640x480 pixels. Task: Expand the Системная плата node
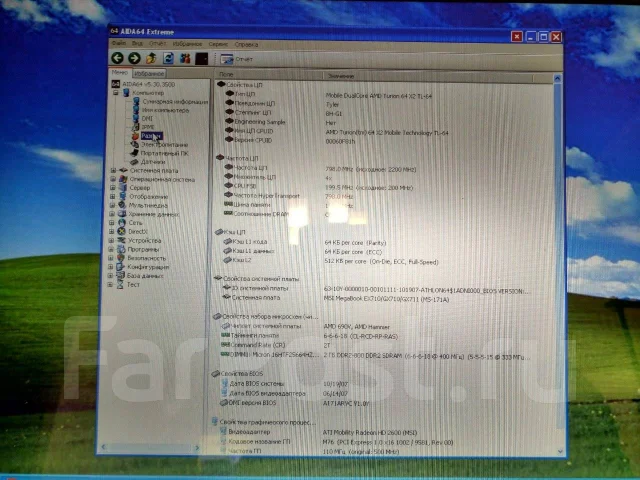[x=113, y=170]
